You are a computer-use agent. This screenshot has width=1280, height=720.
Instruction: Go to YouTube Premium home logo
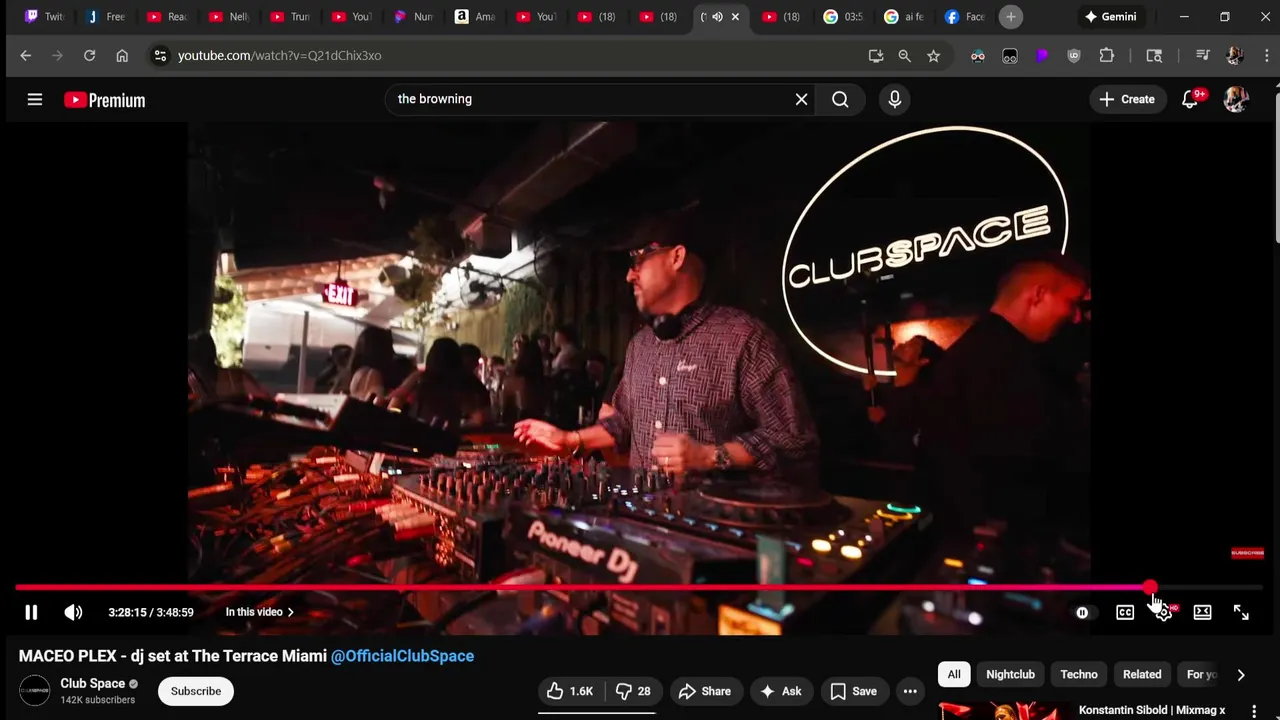click(x=104, y=100)
